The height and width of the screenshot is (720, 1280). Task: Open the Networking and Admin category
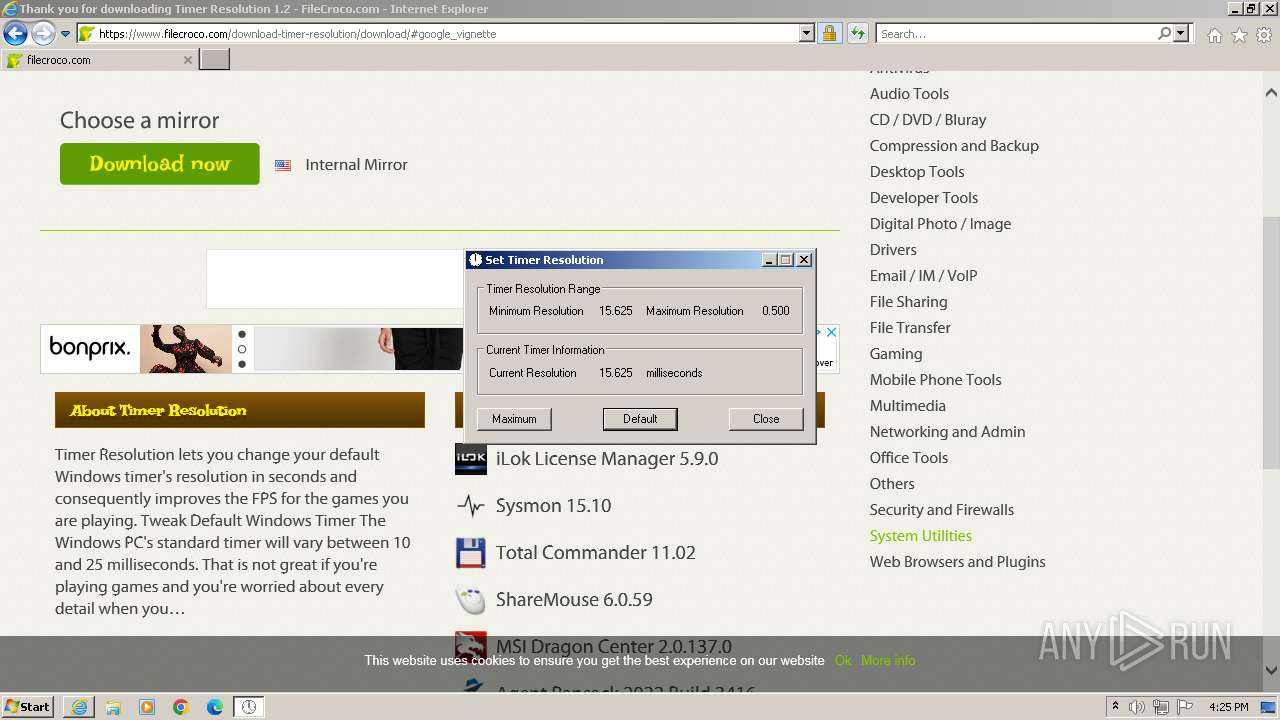tap(947, 432)
